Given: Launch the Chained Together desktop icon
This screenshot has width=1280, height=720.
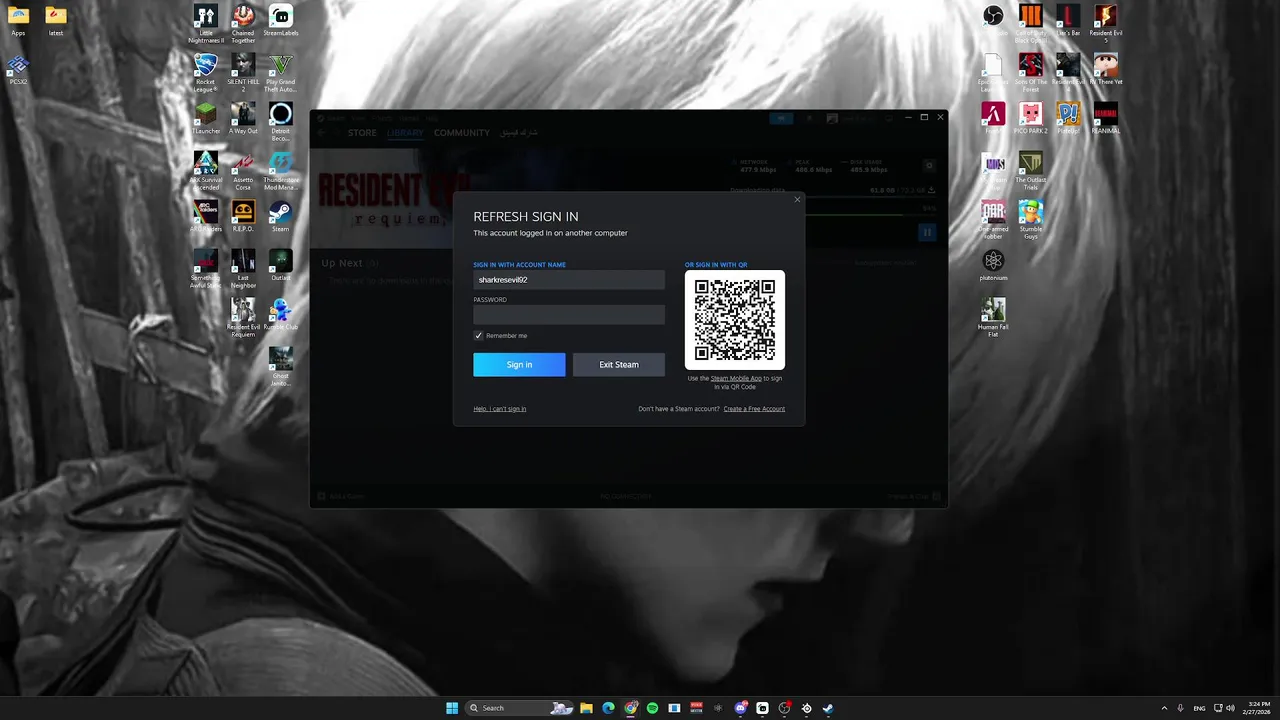Looking at the screenshot, I should click(243, 24).
